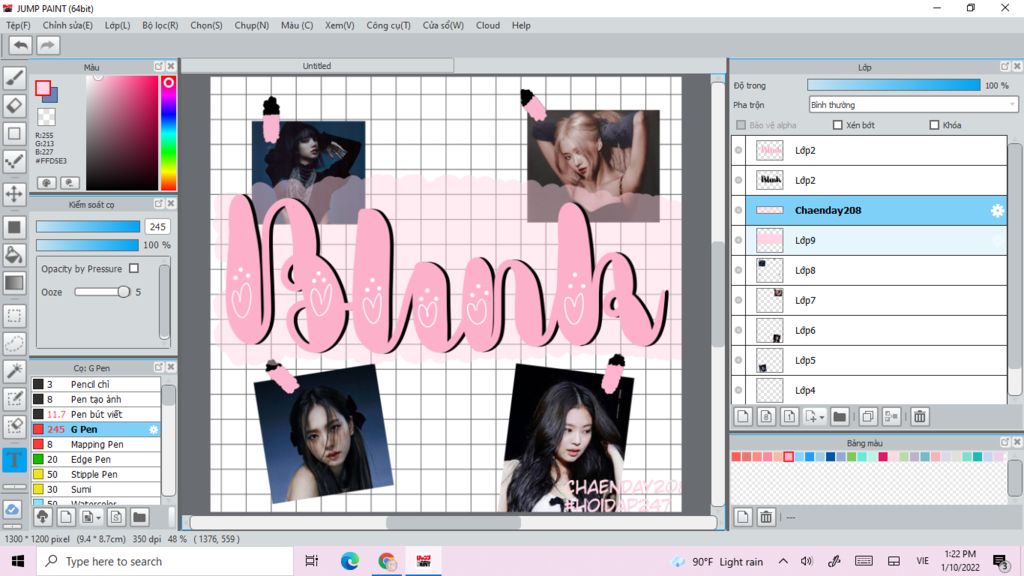Image resolution: width=1024 pixels, height=576 pixels.
Task: Select the Lasso selection tool
Action: pyautogui.click(x=14, y=343)
